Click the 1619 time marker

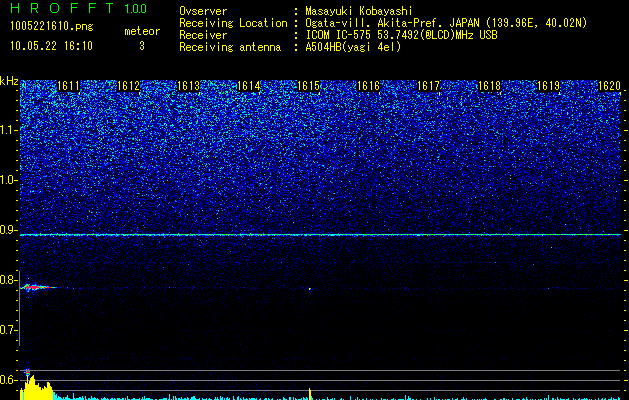point(549,86)
